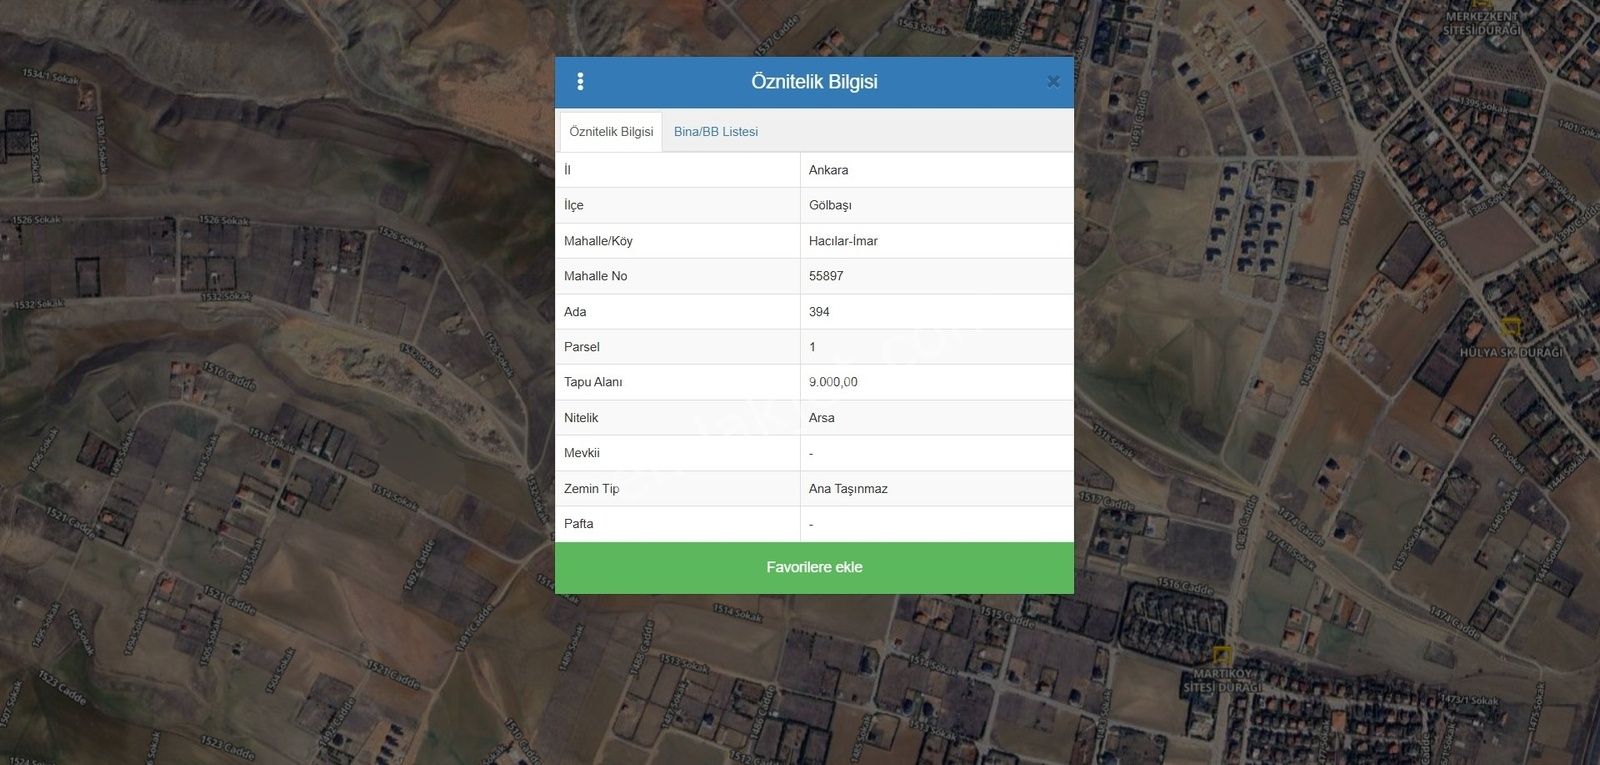Click the Mahalle No value 55897

(826, 276)
